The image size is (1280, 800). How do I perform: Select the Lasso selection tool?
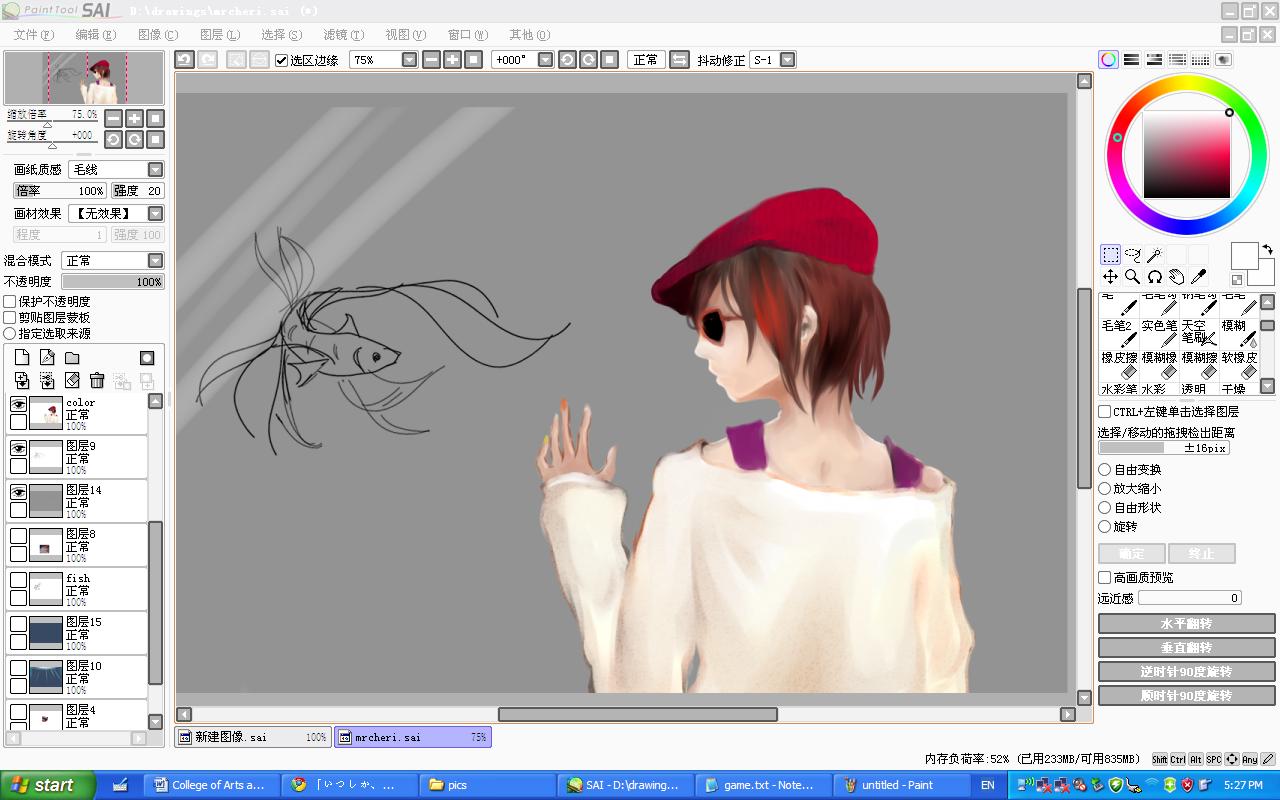pyautogui.click(x=1132, y=255)
